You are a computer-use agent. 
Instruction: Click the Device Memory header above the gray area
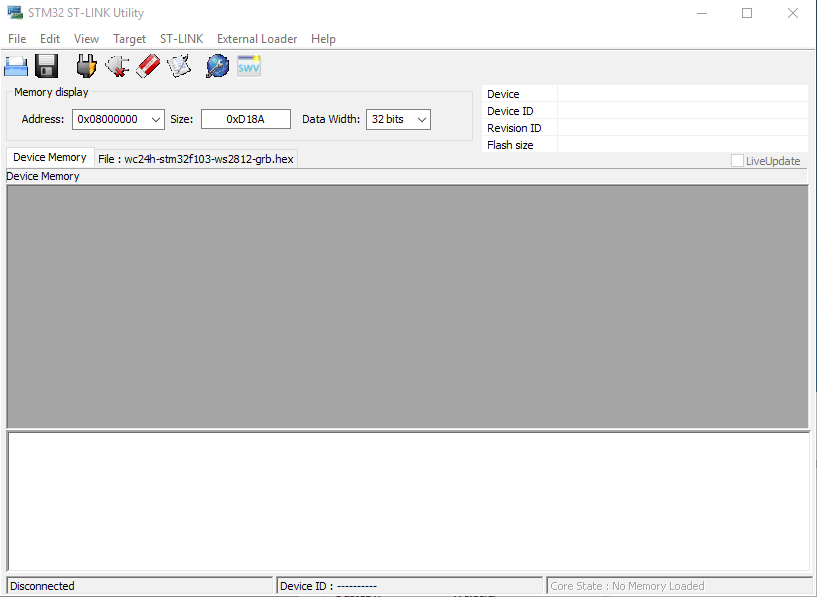click(x=43, y=176)
